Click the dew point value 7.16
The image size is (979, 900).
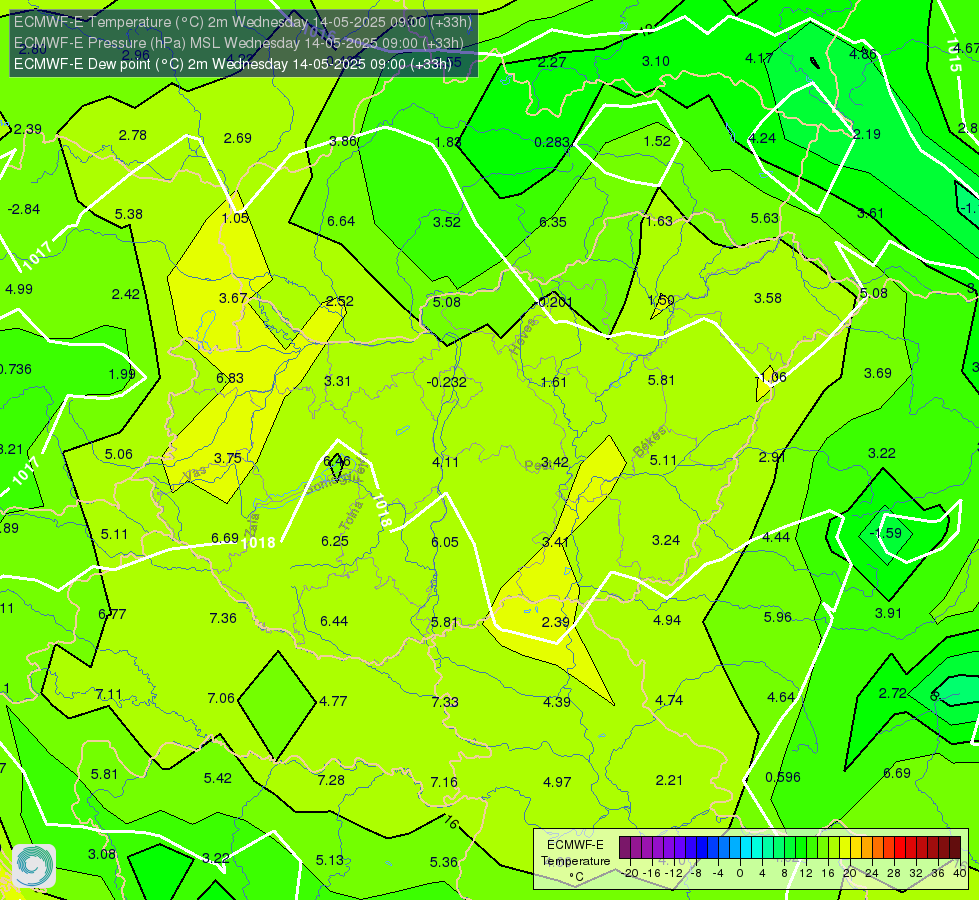[444, 782]
